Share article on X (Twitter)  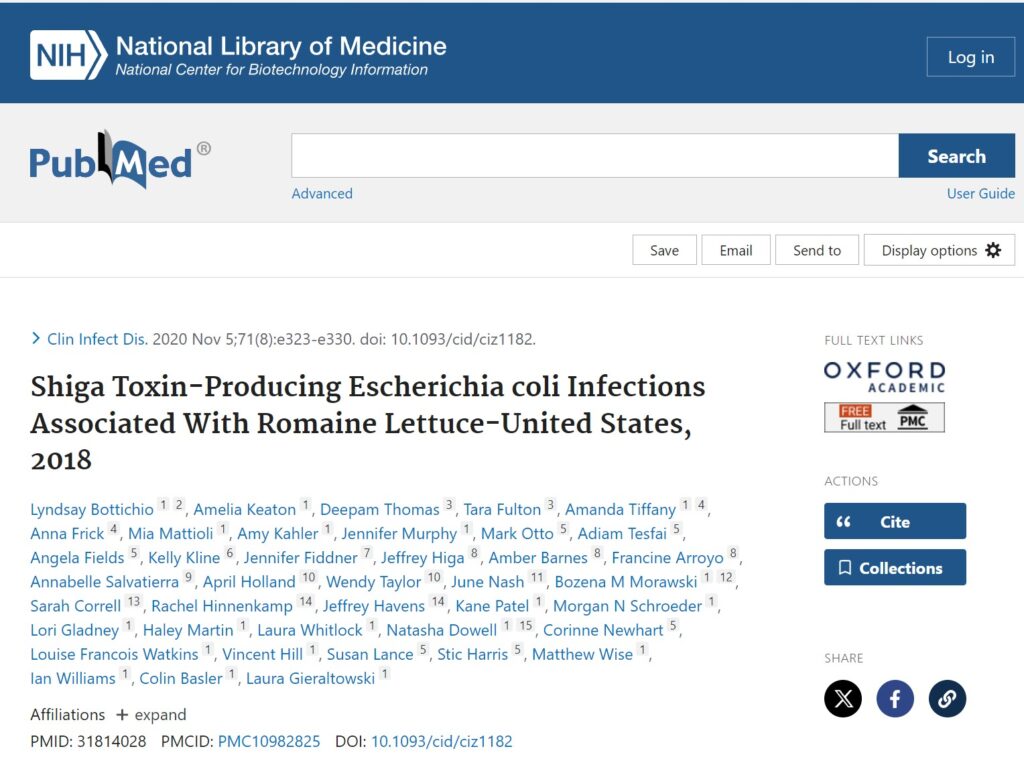pos(843,698)
